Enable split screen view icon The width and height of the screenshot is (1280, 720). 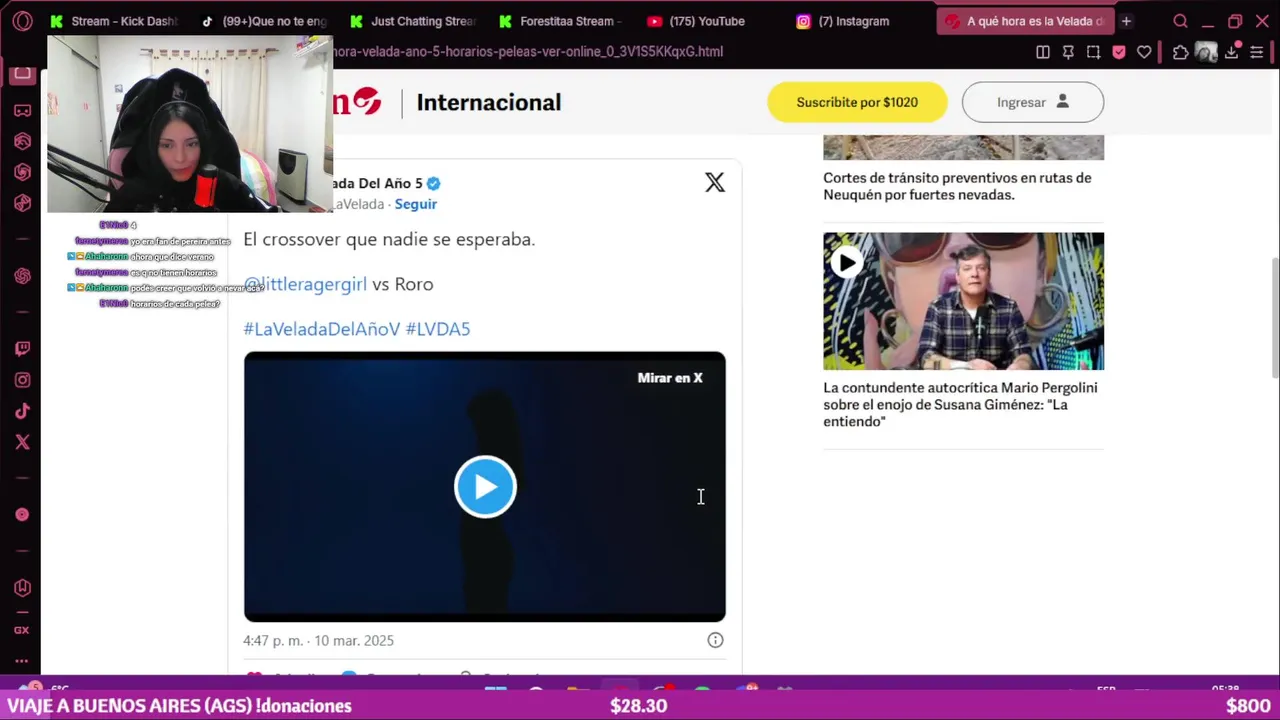(x=1043, y=52)
